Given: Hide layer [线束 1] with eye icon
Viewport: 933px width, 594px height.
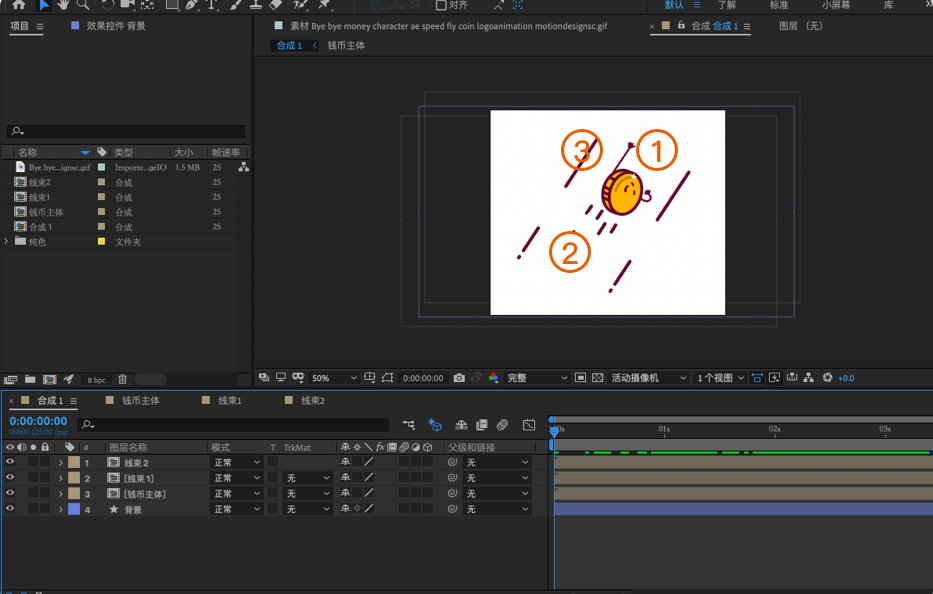Looking at the screenshot, I should (10, 477).
